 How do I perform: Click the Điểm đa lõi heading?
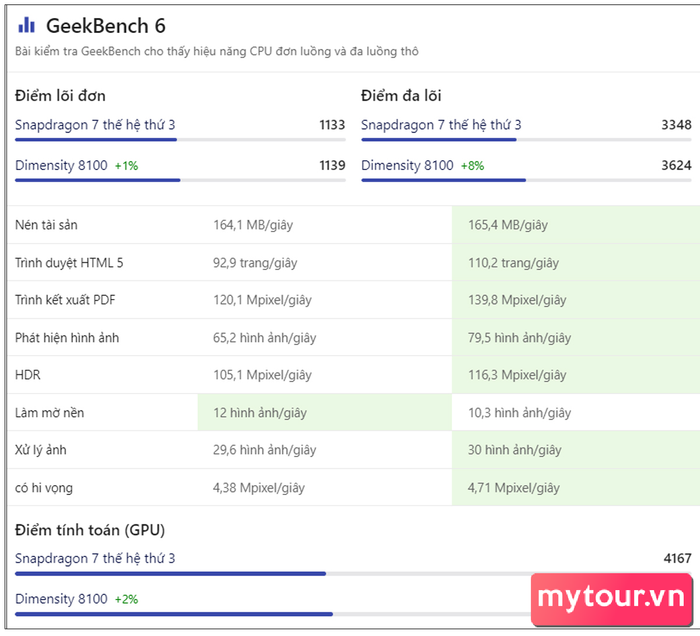(x=401, y=96)
